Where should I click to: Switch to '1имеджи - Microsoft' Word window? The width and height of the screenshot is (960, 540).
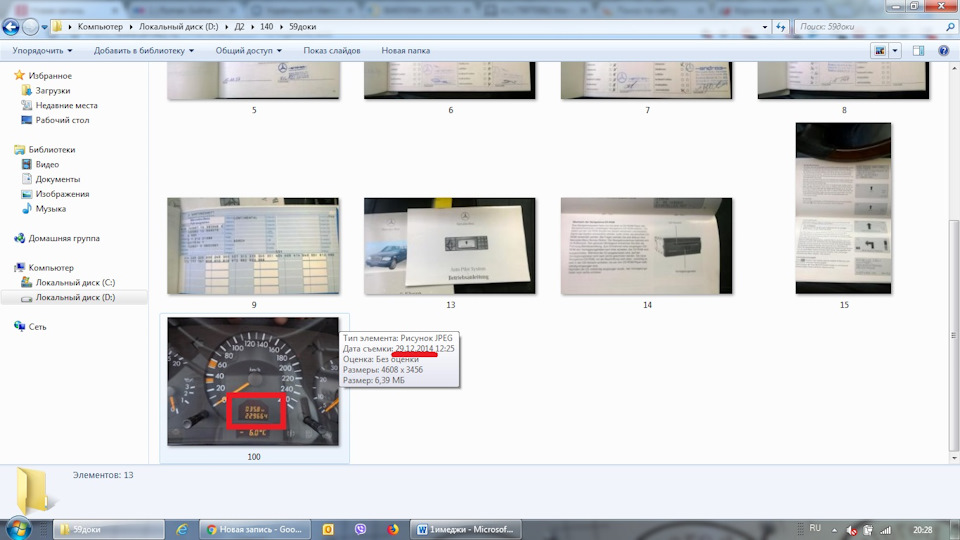point(467,530)
